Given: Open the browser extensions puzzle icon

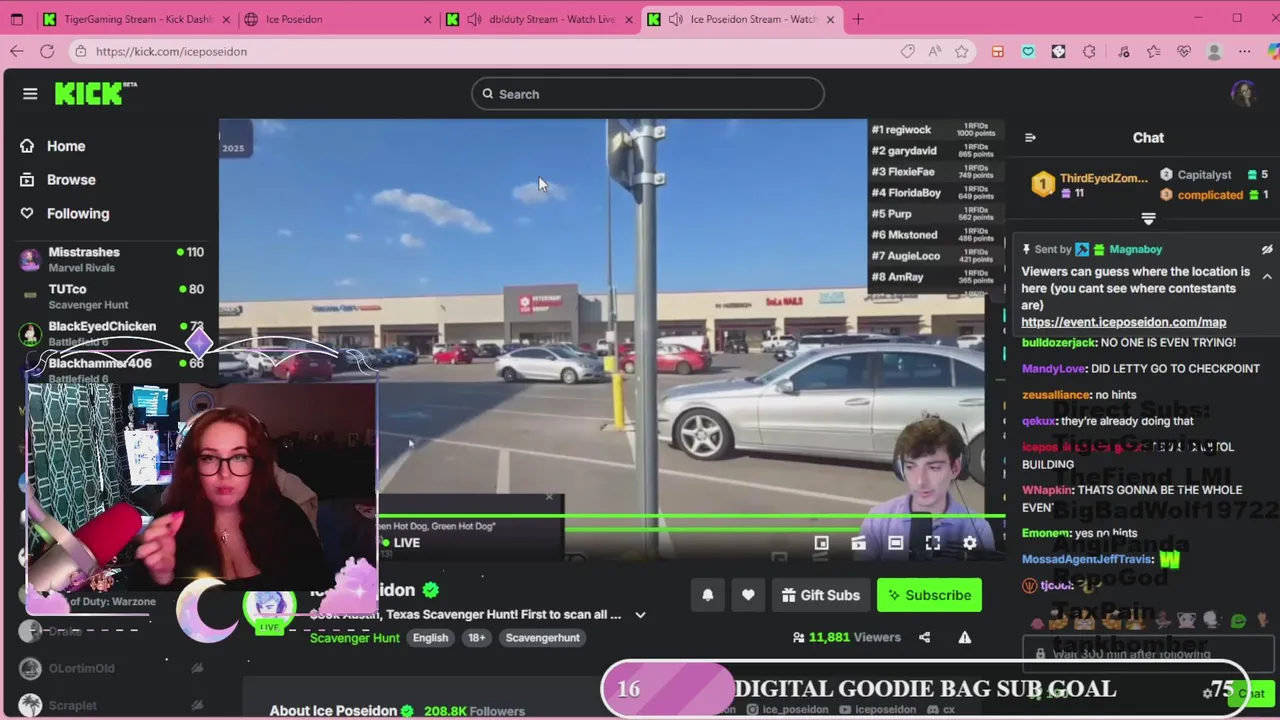Looking at the screenshot, I should [1089, 51].
